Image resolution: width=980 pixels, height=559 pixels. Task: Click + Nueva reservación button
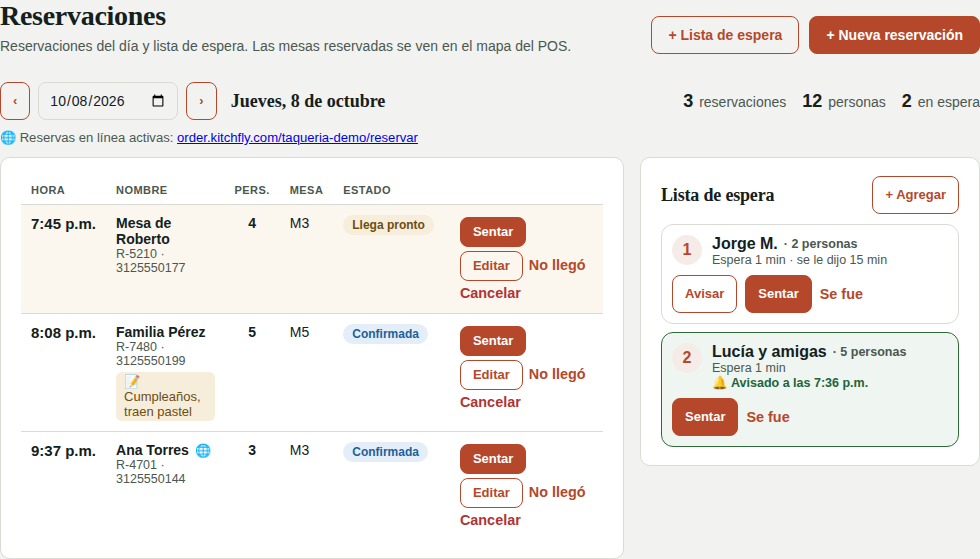point(894,35)
